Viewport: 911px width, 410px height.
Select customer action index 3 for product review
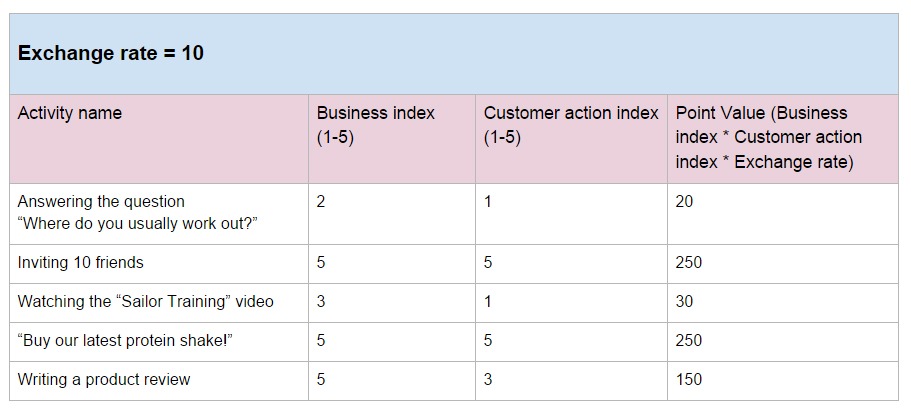pos(571,380)
